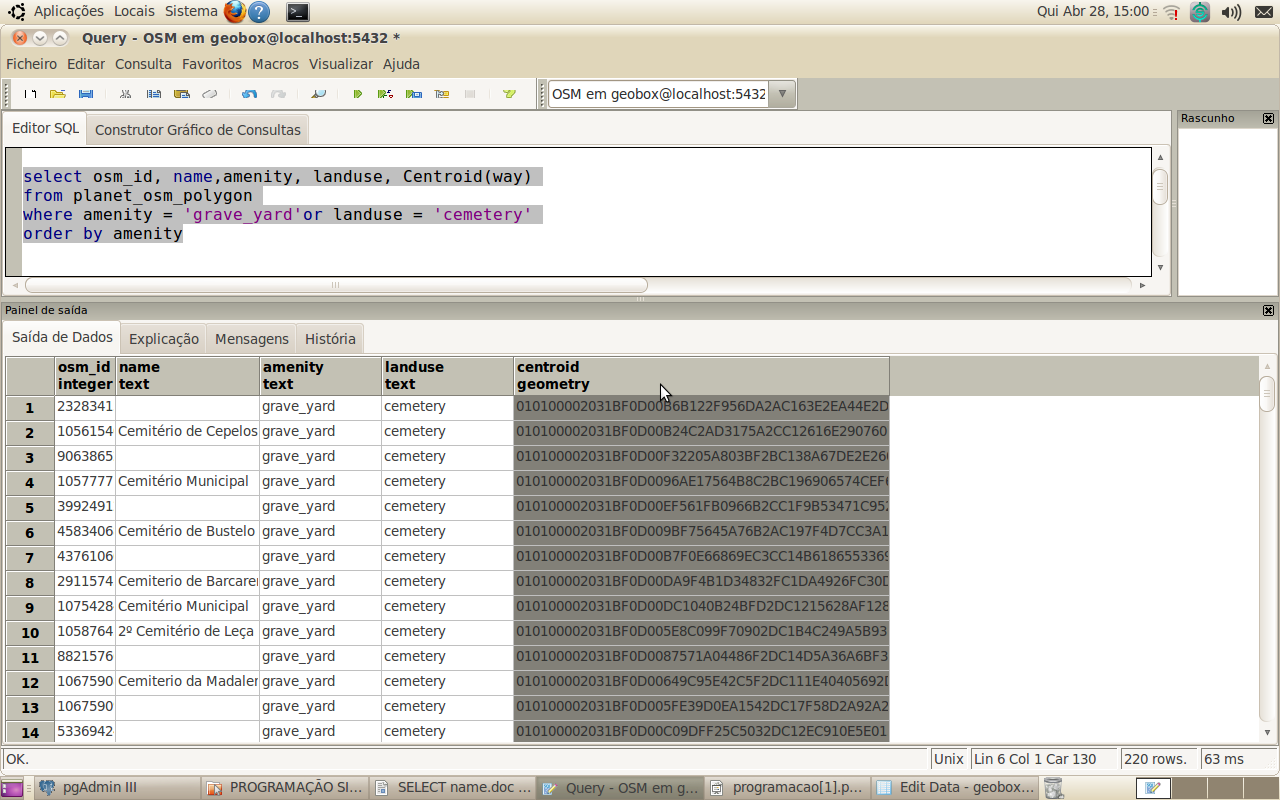Redo change in query editor
The image size is (1280, 800).
pyautogui.click(x=278, y=94)
